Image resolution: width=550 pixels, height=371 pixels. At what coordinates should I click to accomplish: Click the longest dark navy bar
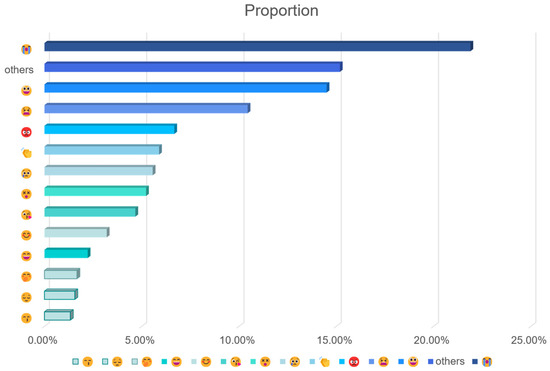pyautogui.click(x=259, y=46)
